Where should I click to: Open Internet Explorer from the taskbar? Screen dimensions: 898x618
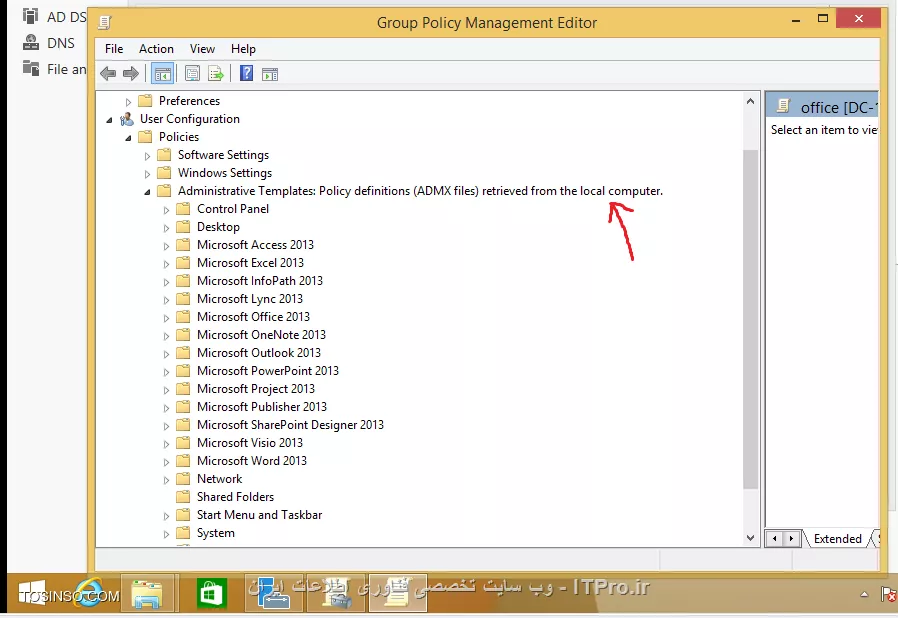[87, 593]
